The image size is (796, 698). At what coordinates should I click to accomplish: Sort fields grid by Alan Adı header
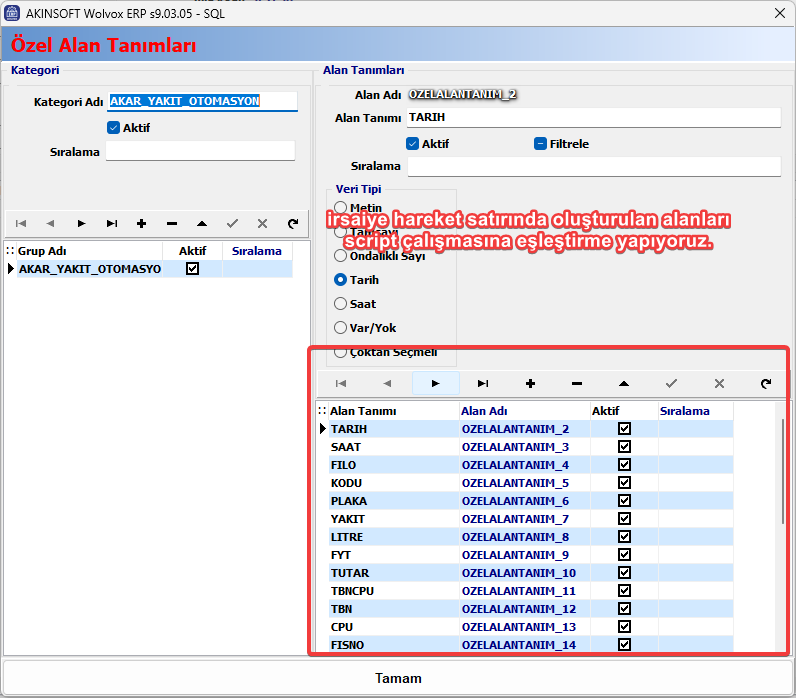pos(525,411)
